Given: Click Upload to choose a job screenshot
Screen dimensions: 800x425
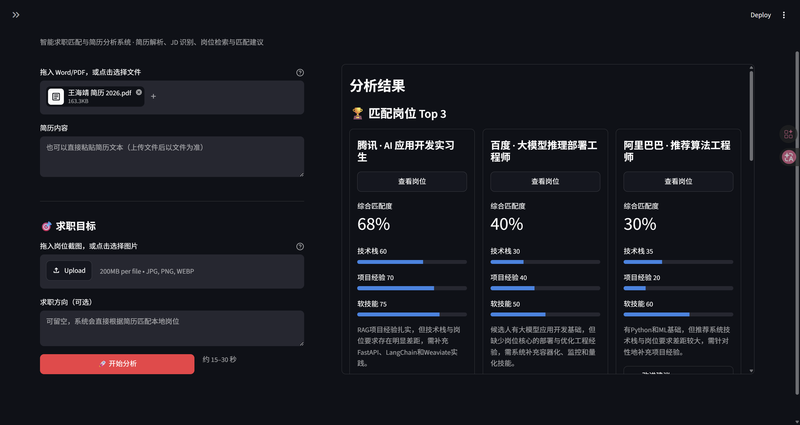Looking at the screenshot, I should [x=69, y=270].
